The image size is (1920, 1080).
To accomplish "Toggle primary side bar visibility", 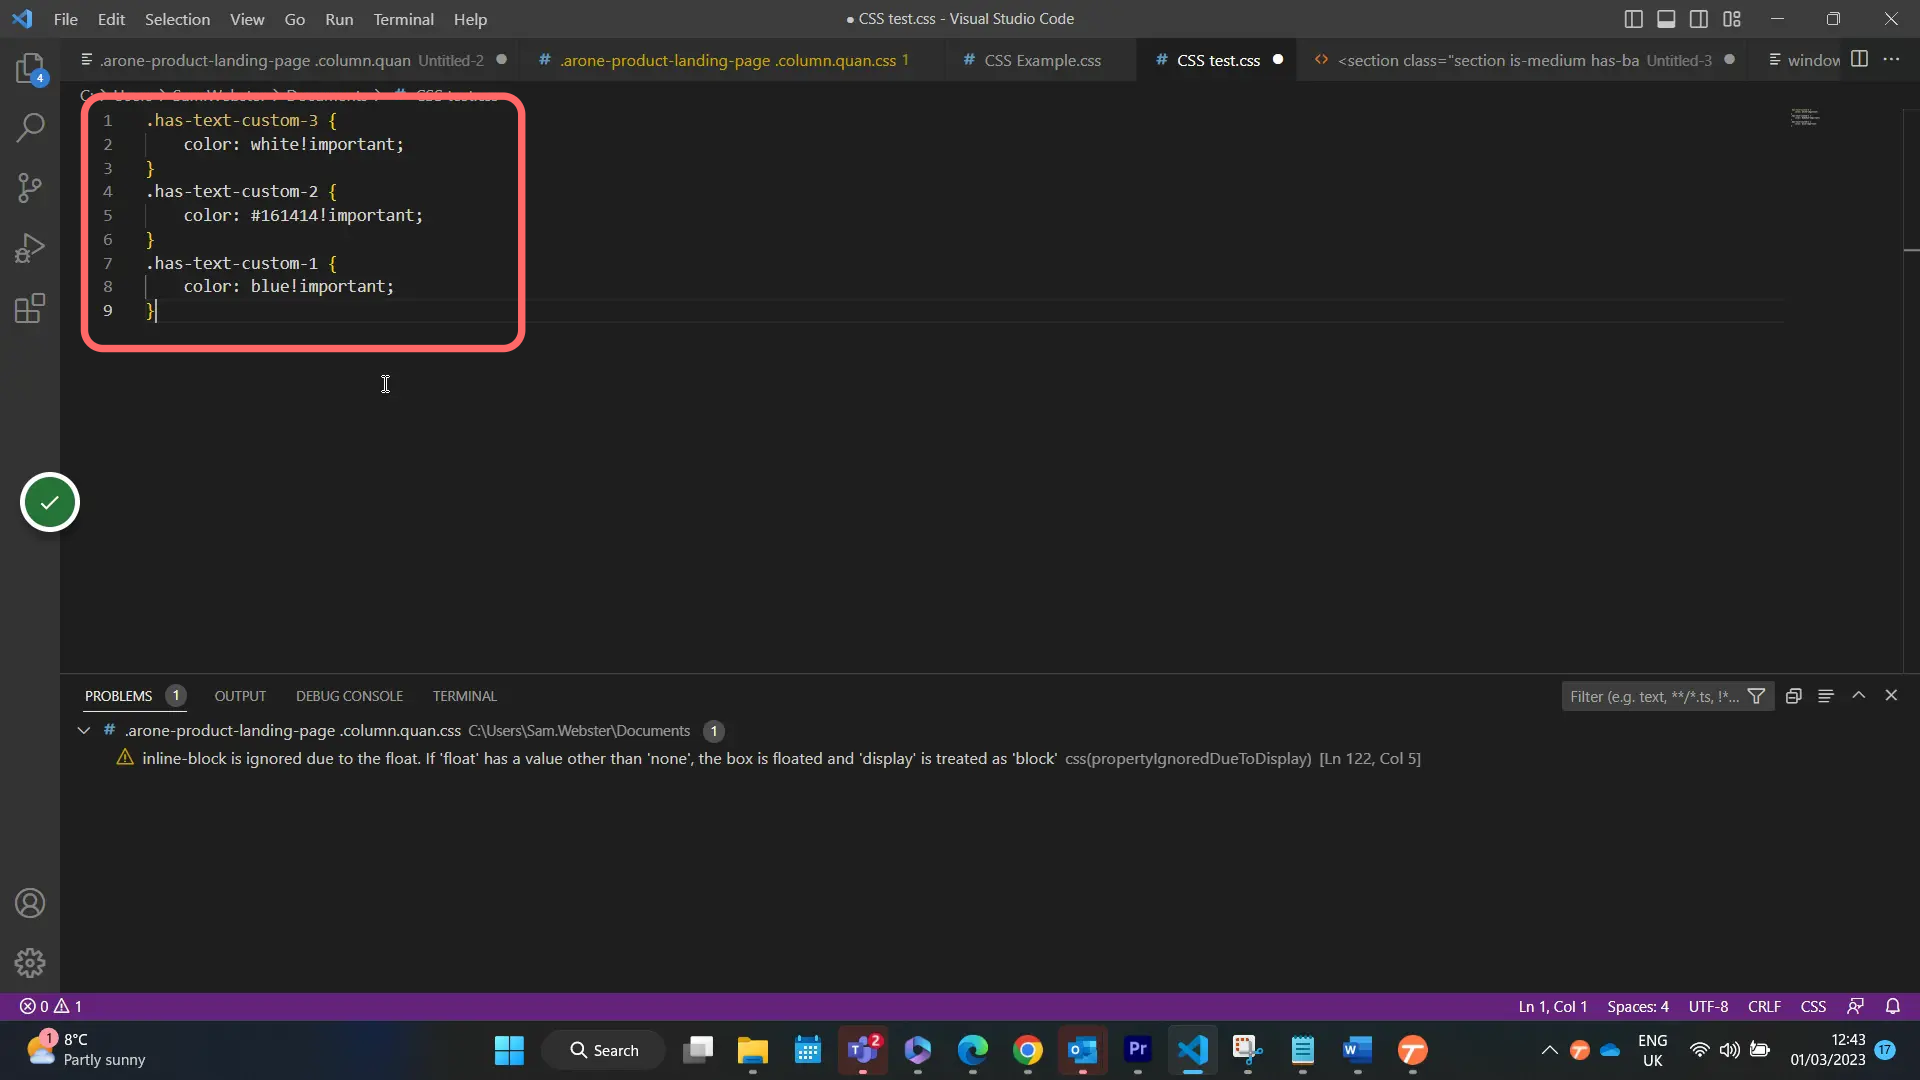I will (1634, 19).
